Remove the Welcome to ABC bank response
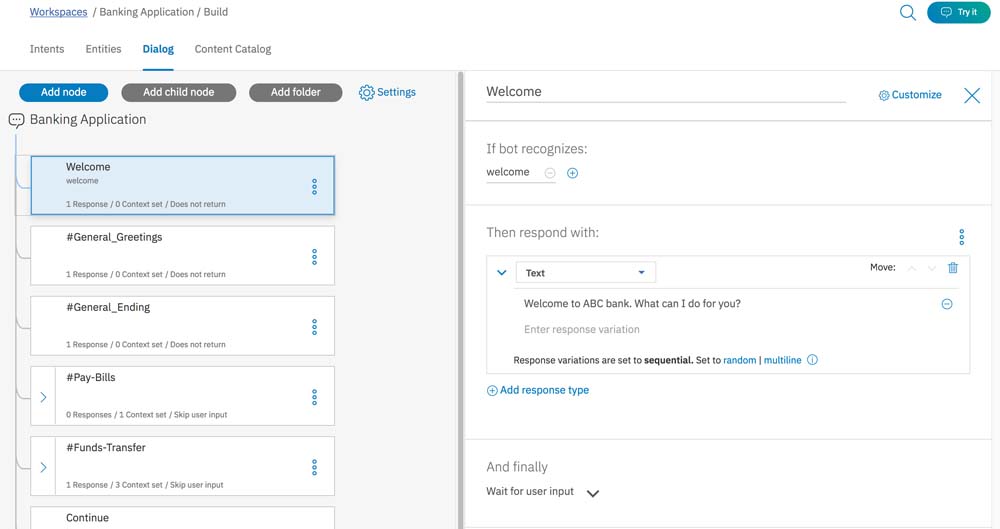The width and height of the screenshot is (1000, 529). pyautogui.click(x=947, y=304)
